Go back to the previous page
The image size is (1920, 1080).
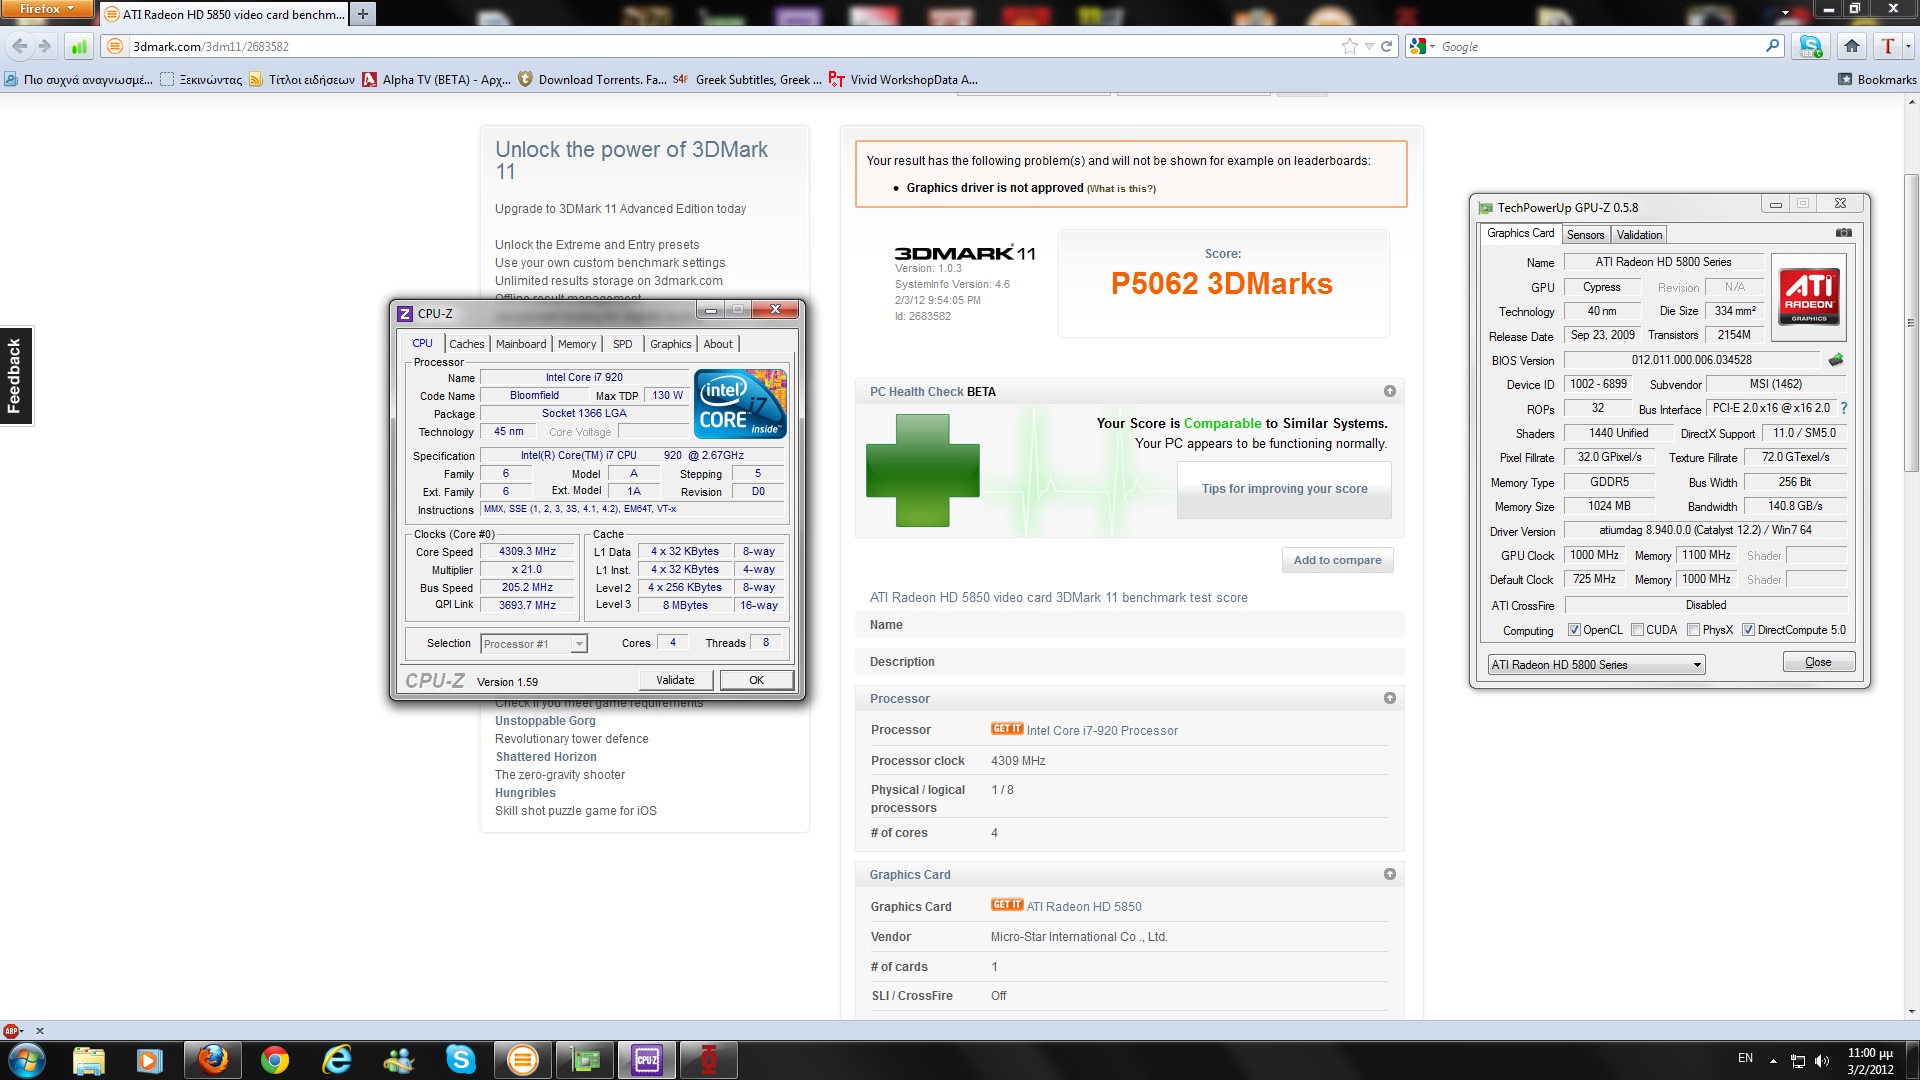click(x=20, y=46)
